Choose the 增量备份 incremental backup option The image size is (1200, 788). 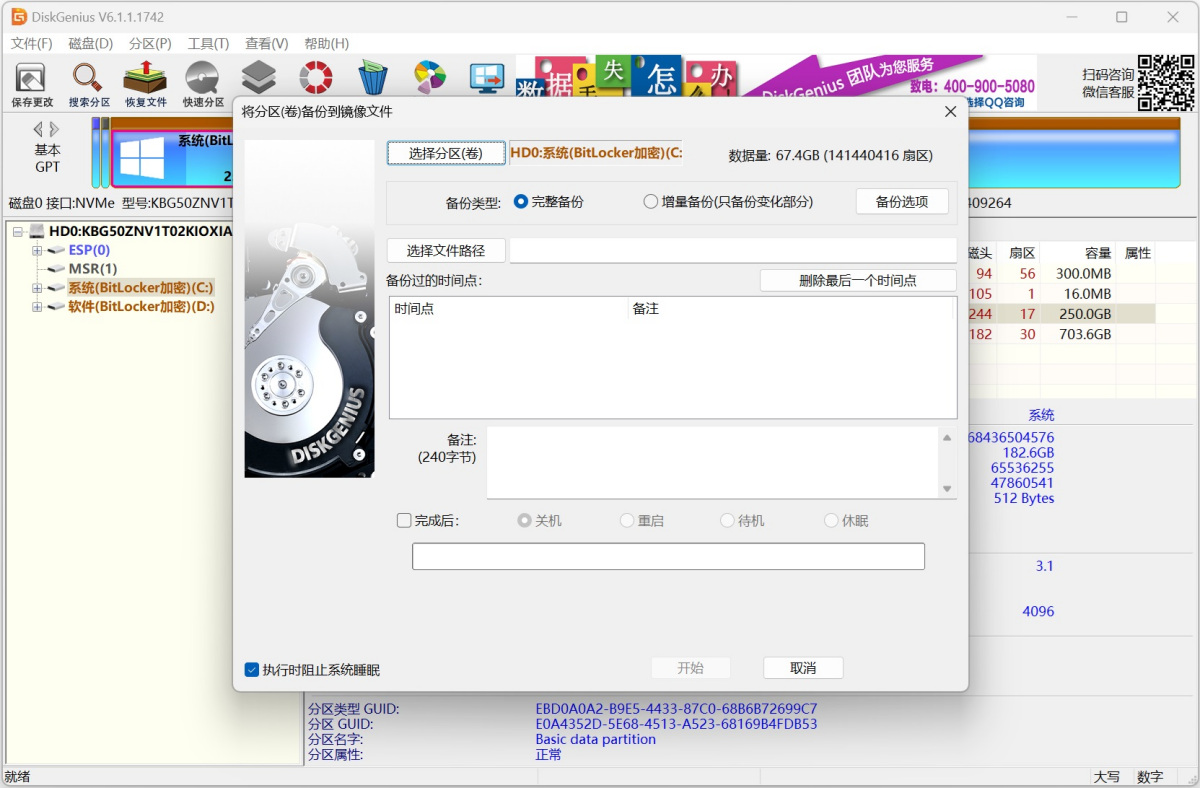651,201
